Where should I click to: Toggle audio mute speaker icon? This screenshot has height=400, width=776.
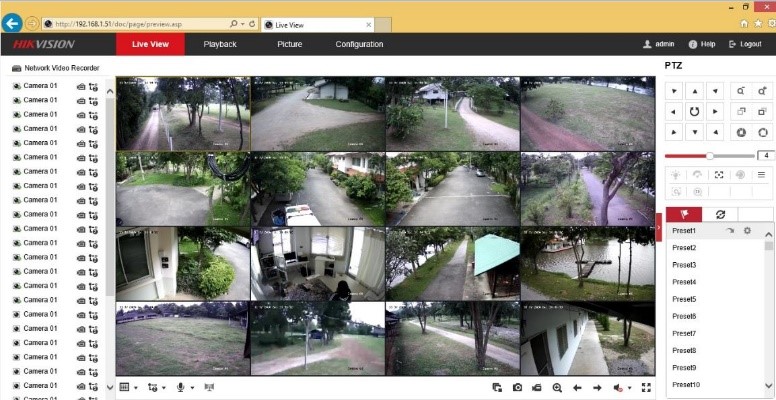click(x=618, y=388)
